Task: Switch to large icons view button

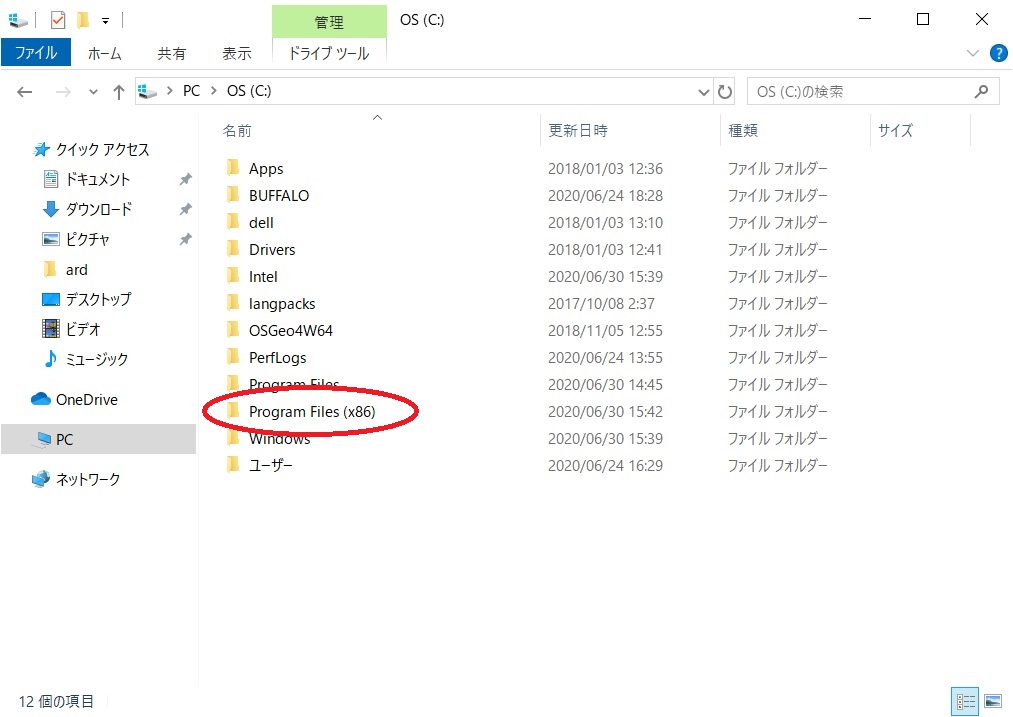Action: point(993,701)
